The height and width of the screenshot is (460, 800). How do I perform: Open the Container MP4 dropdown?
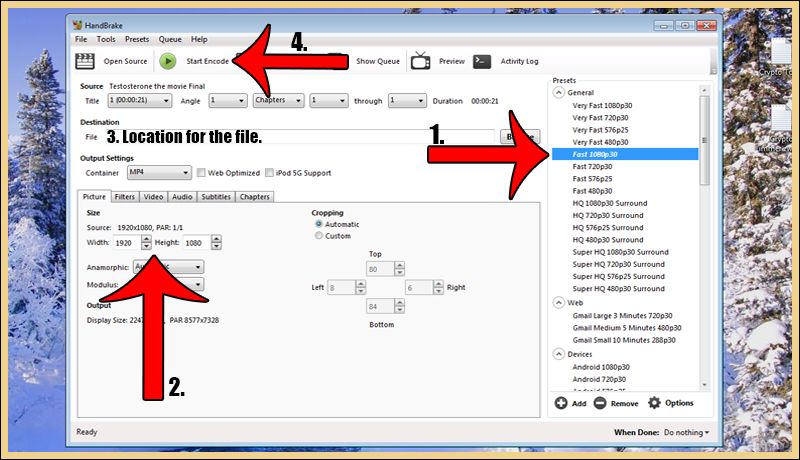tap(159, 172)
